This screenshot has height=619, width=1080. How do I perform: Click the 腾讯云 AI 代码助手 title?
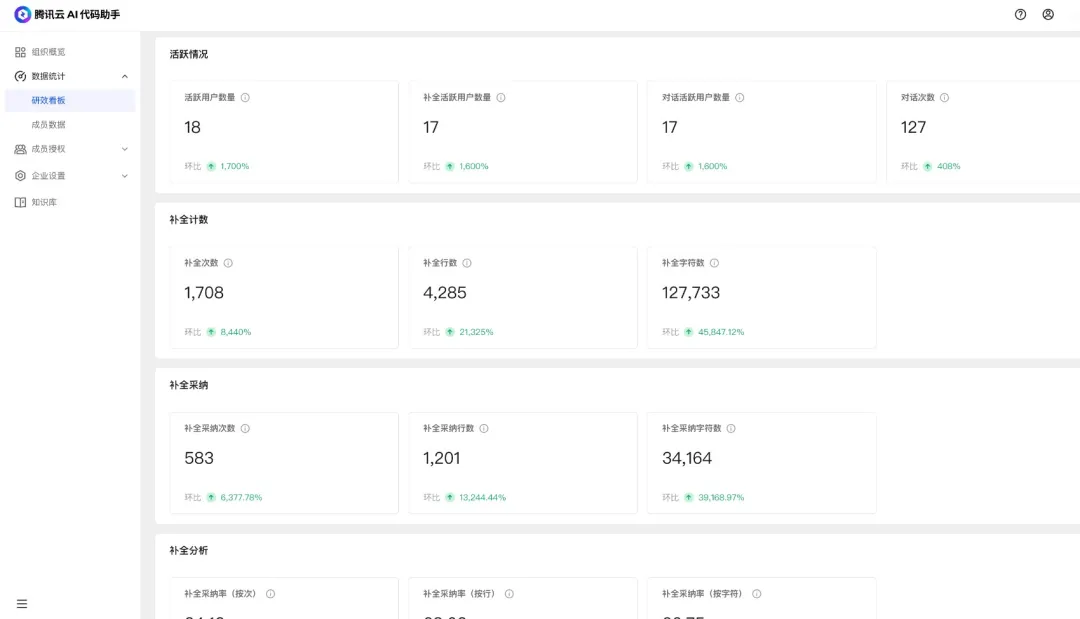pyautogui.click(x=77, y=14)
